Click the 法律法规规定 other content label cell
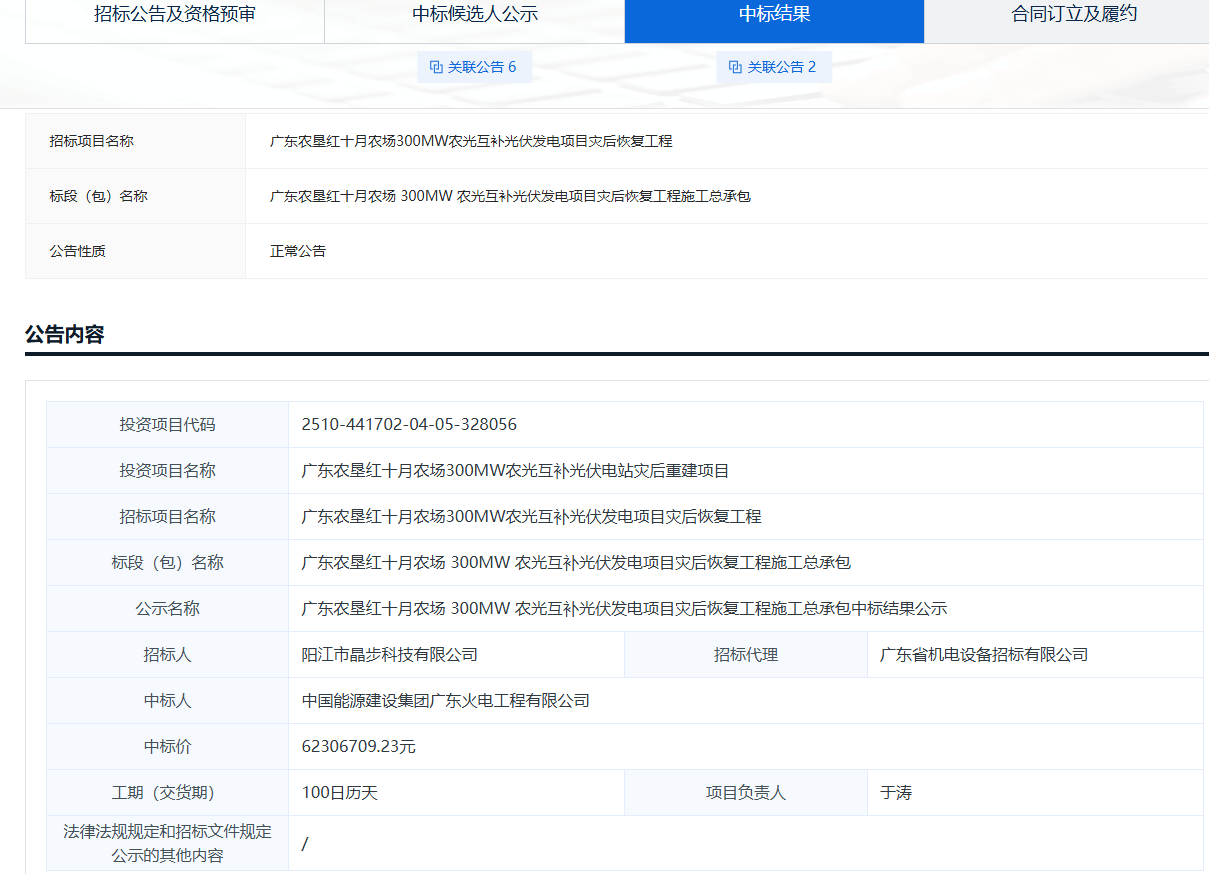The image size is (1209, 874). pyautogui.click(x=167, y=843)
